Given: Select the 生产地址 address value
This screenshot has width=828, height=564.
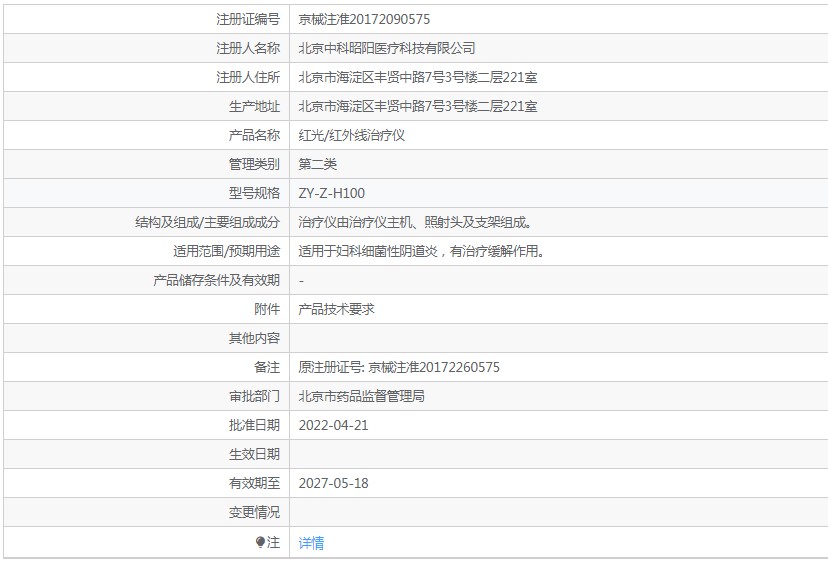Looking at the screenshot, I should 418,107.
